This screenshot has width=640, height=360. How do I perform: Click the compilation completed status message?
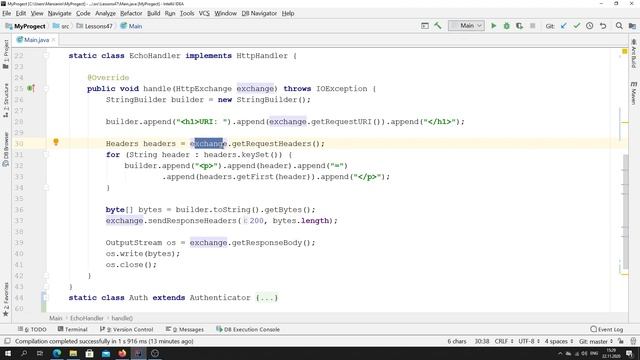coord(104,341)
